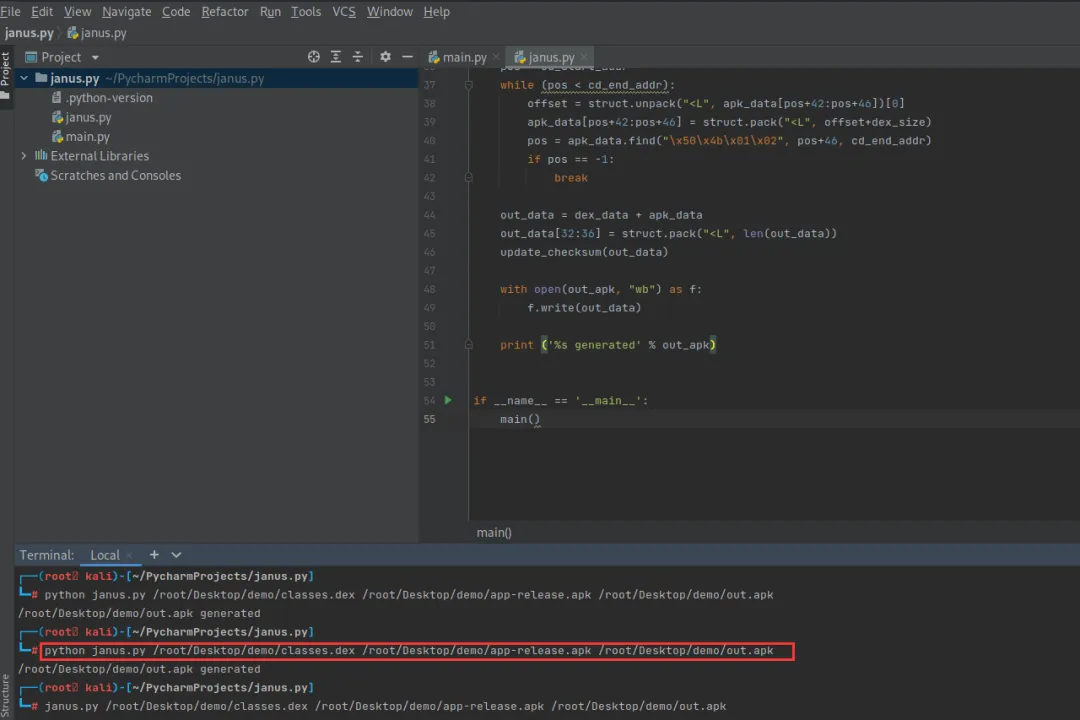The width and height of the screenshot is (1080, 720).
Task: Switch to the main.py editor tab
Action: click(464, 57)
